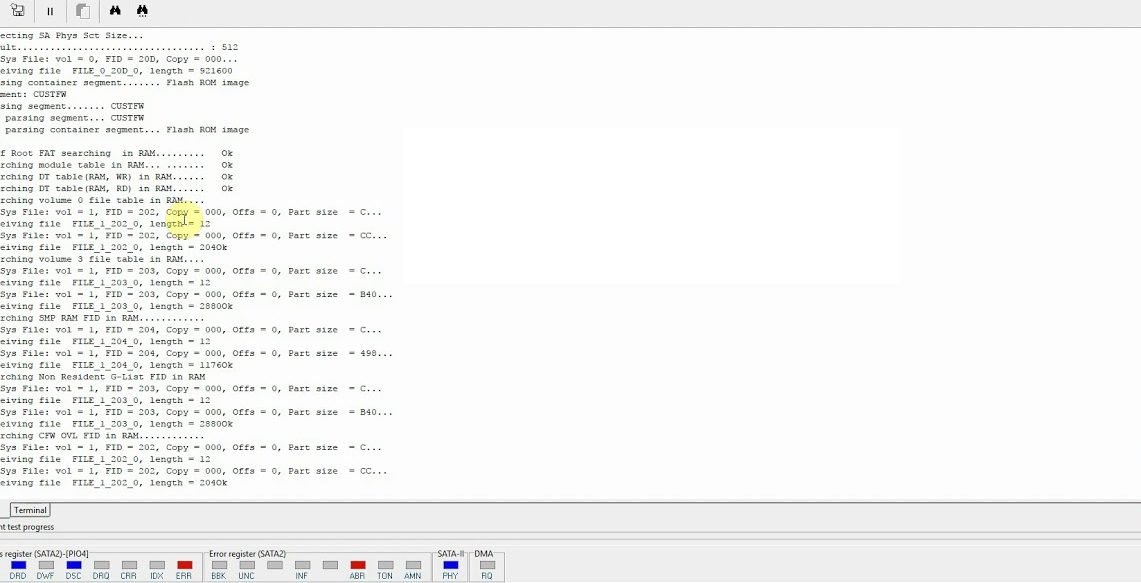Open Find with the first binoculars icon
Screen dimensions: 1141x583
click(x=115, y=11)
